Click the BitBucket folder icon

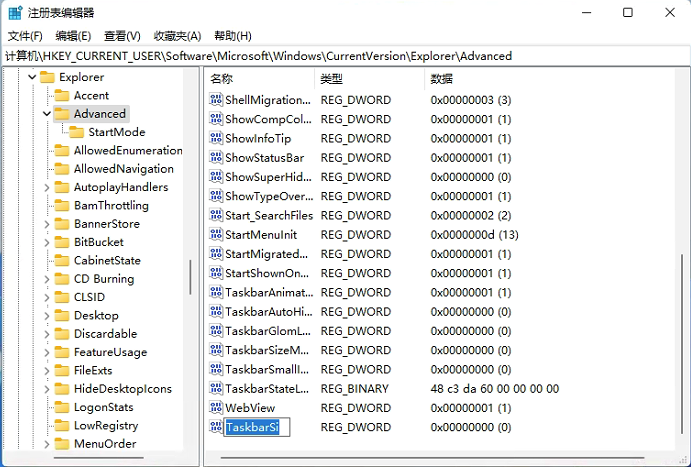coord(62,242)
